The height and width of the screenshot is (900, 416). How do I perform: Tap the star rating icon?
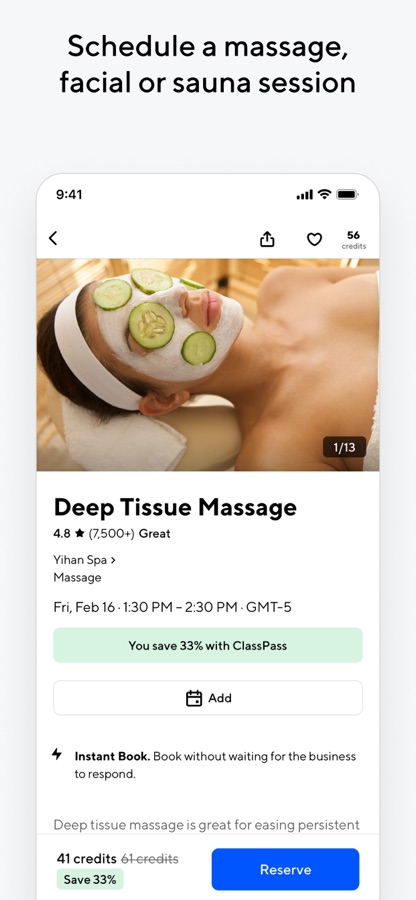pos(79,533)
